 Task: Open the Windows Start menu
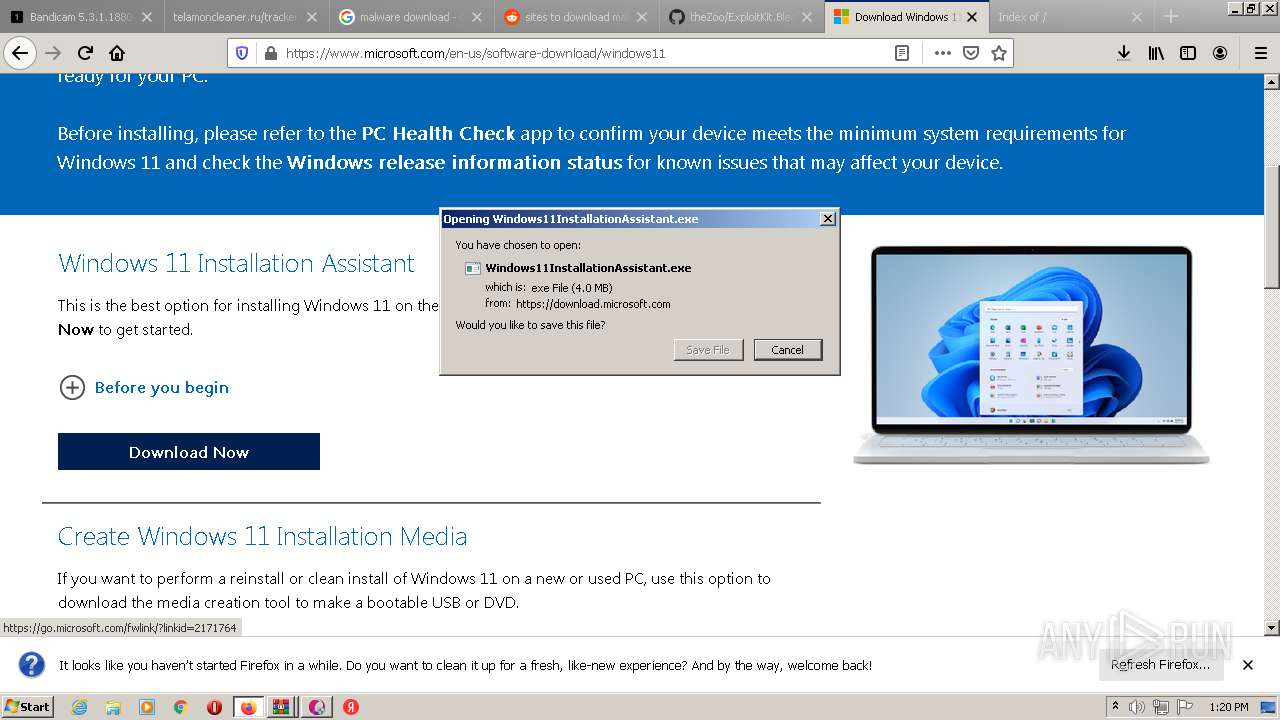(x=27, y=706)
